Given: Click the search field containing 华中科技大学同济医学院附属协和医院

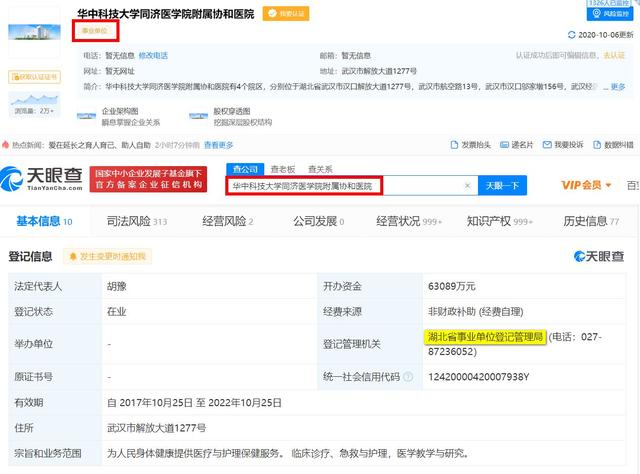Looking at the screenshot, I should click(351, 186).
